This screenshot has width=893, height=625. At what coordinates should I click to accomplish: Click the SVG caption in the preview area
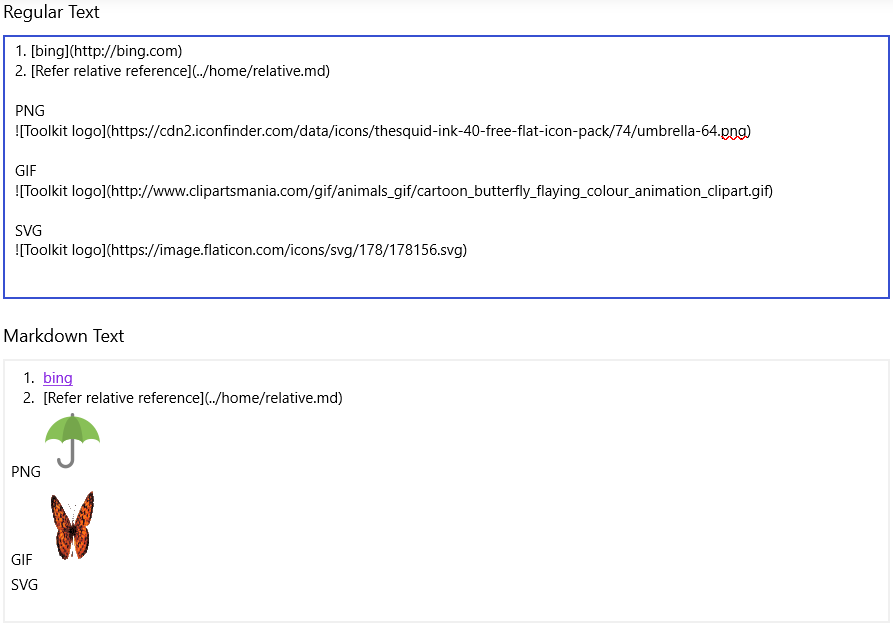point(24,584)
